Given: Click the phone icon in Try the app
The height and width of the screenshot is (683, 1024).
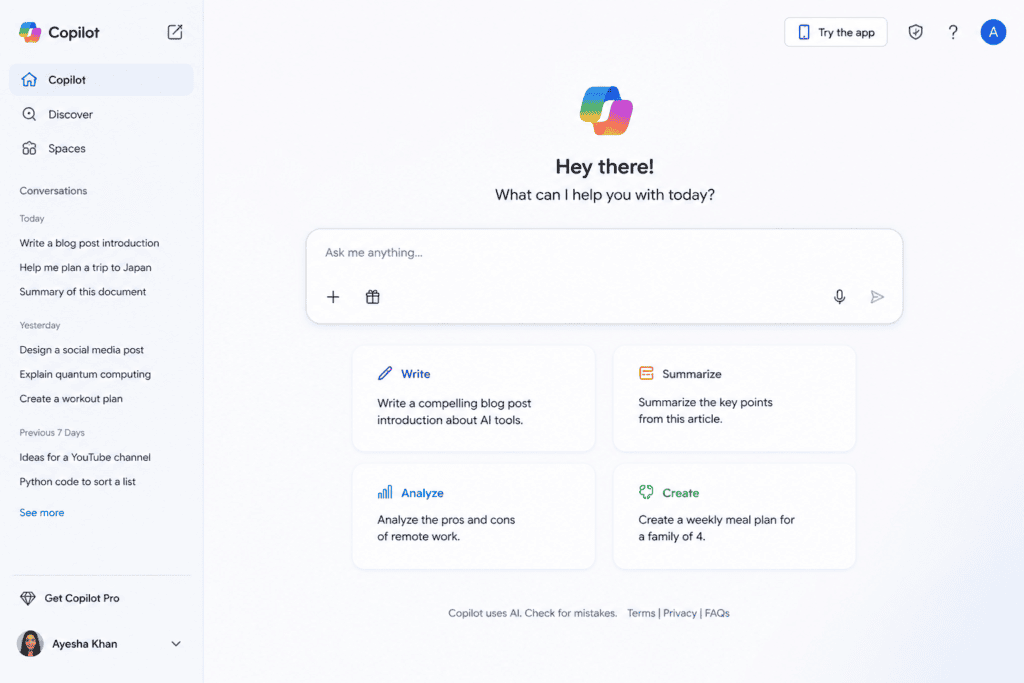Looking at the screenshot, I should coord(804,32).
